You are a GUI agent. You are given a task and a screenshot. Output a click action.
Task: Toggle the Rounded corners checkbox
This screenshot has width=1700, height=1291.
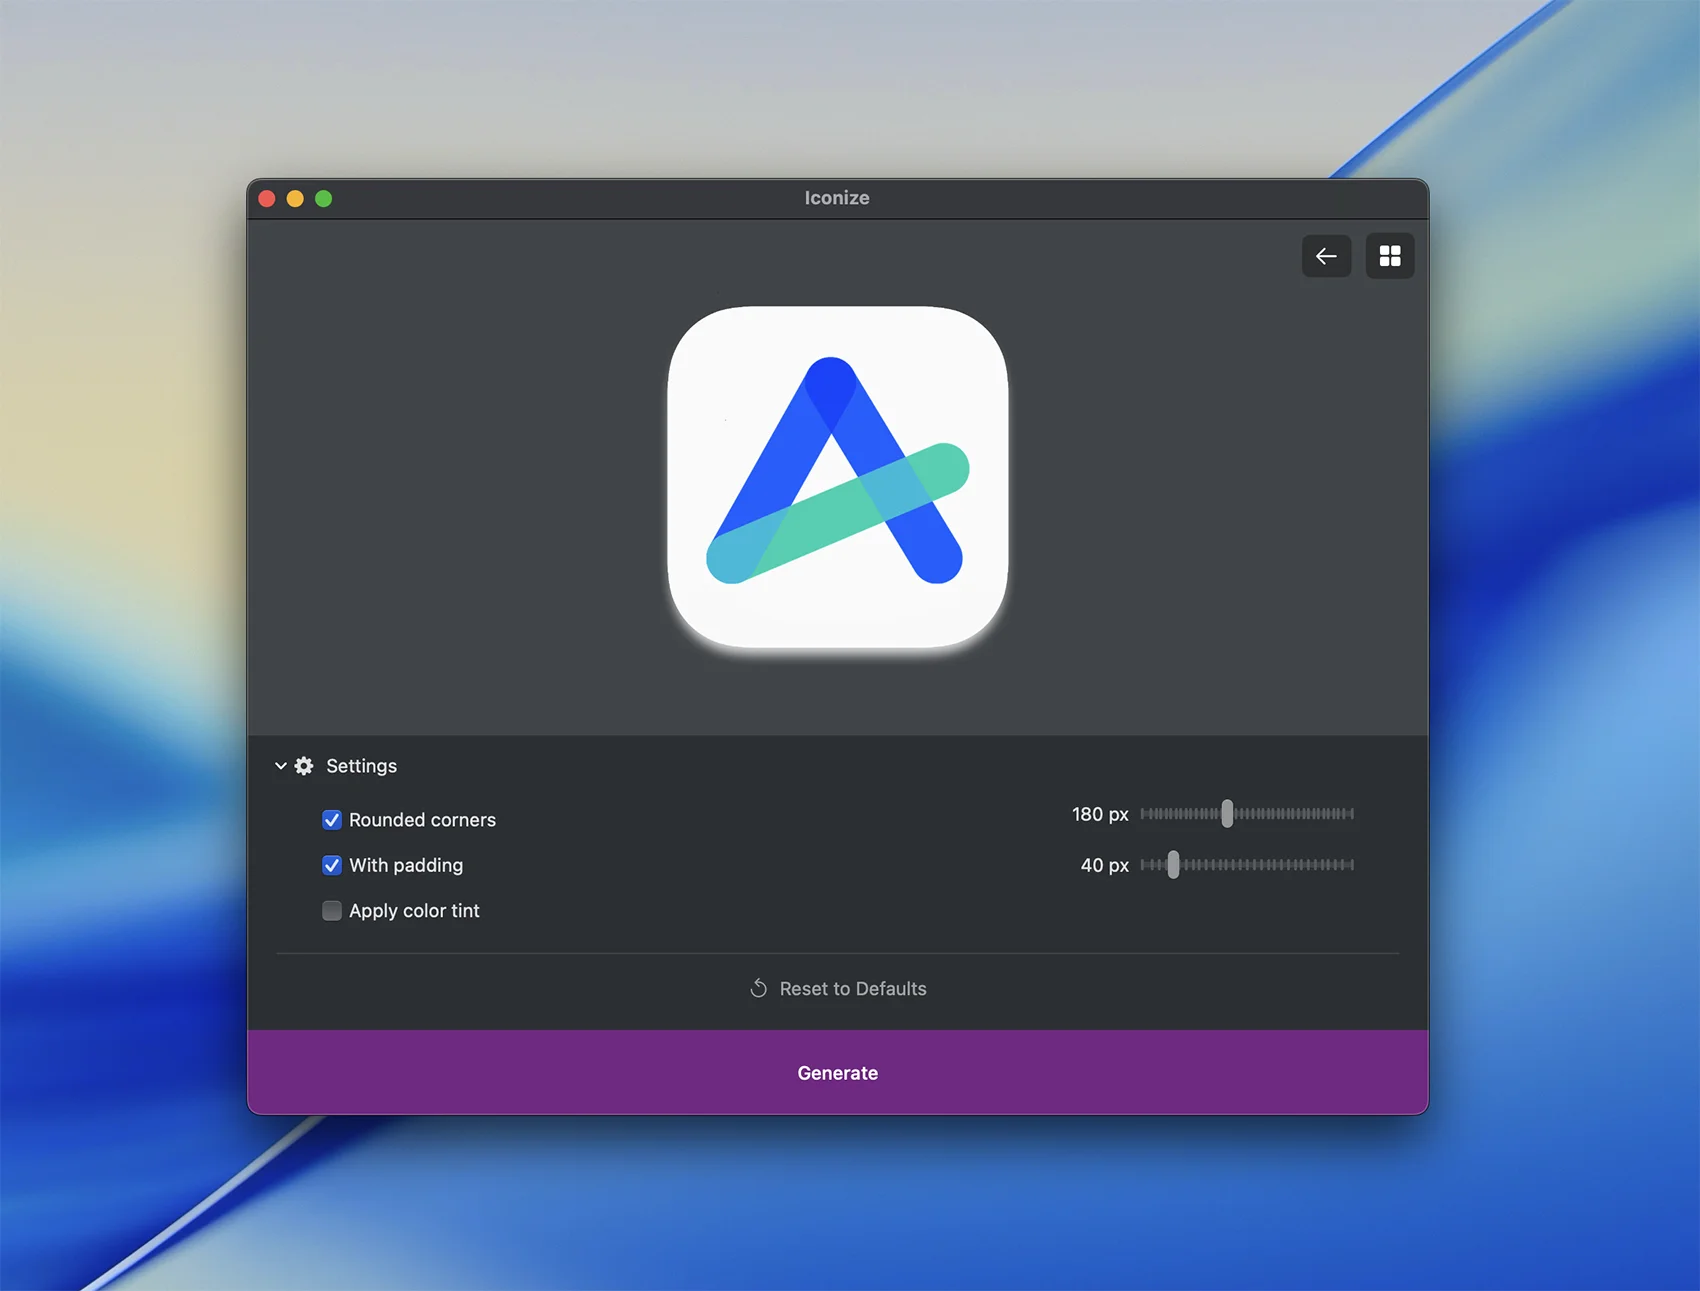coord(332,820)
